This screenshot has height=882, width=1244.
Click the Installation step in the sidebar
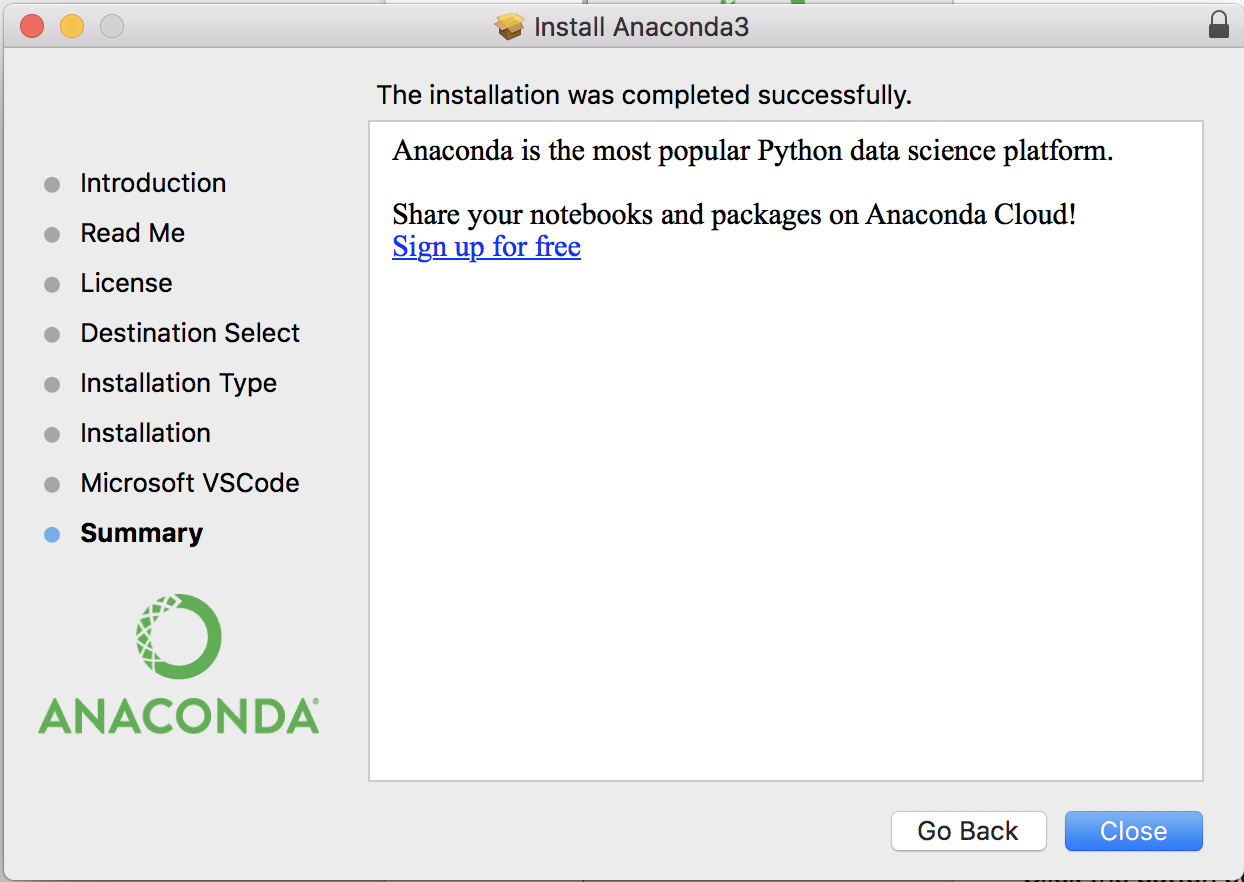[145, 433]
